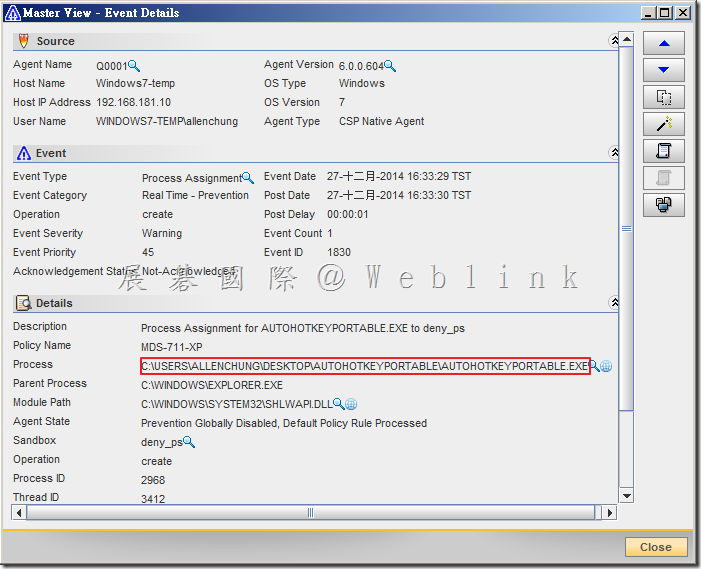
Task: Click the Post Delay value 00:00:01
Action: pyautogui.click(x=348, y=215)
